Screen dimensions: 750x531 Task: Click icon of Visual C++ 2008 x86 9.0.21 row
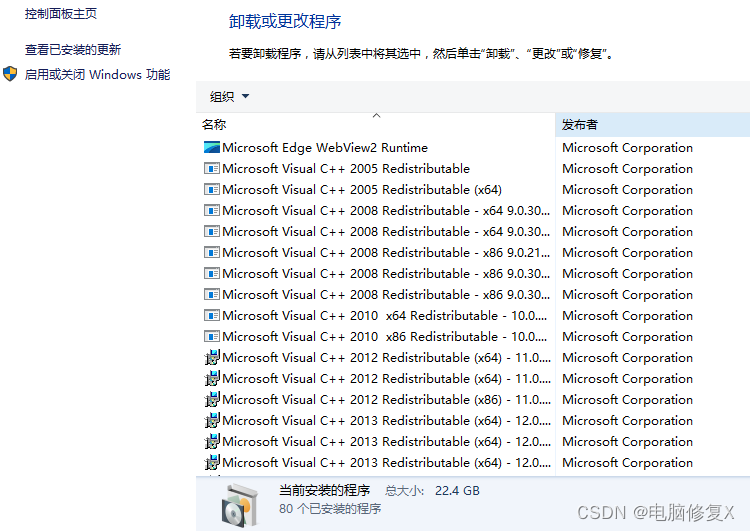(211, 253)
